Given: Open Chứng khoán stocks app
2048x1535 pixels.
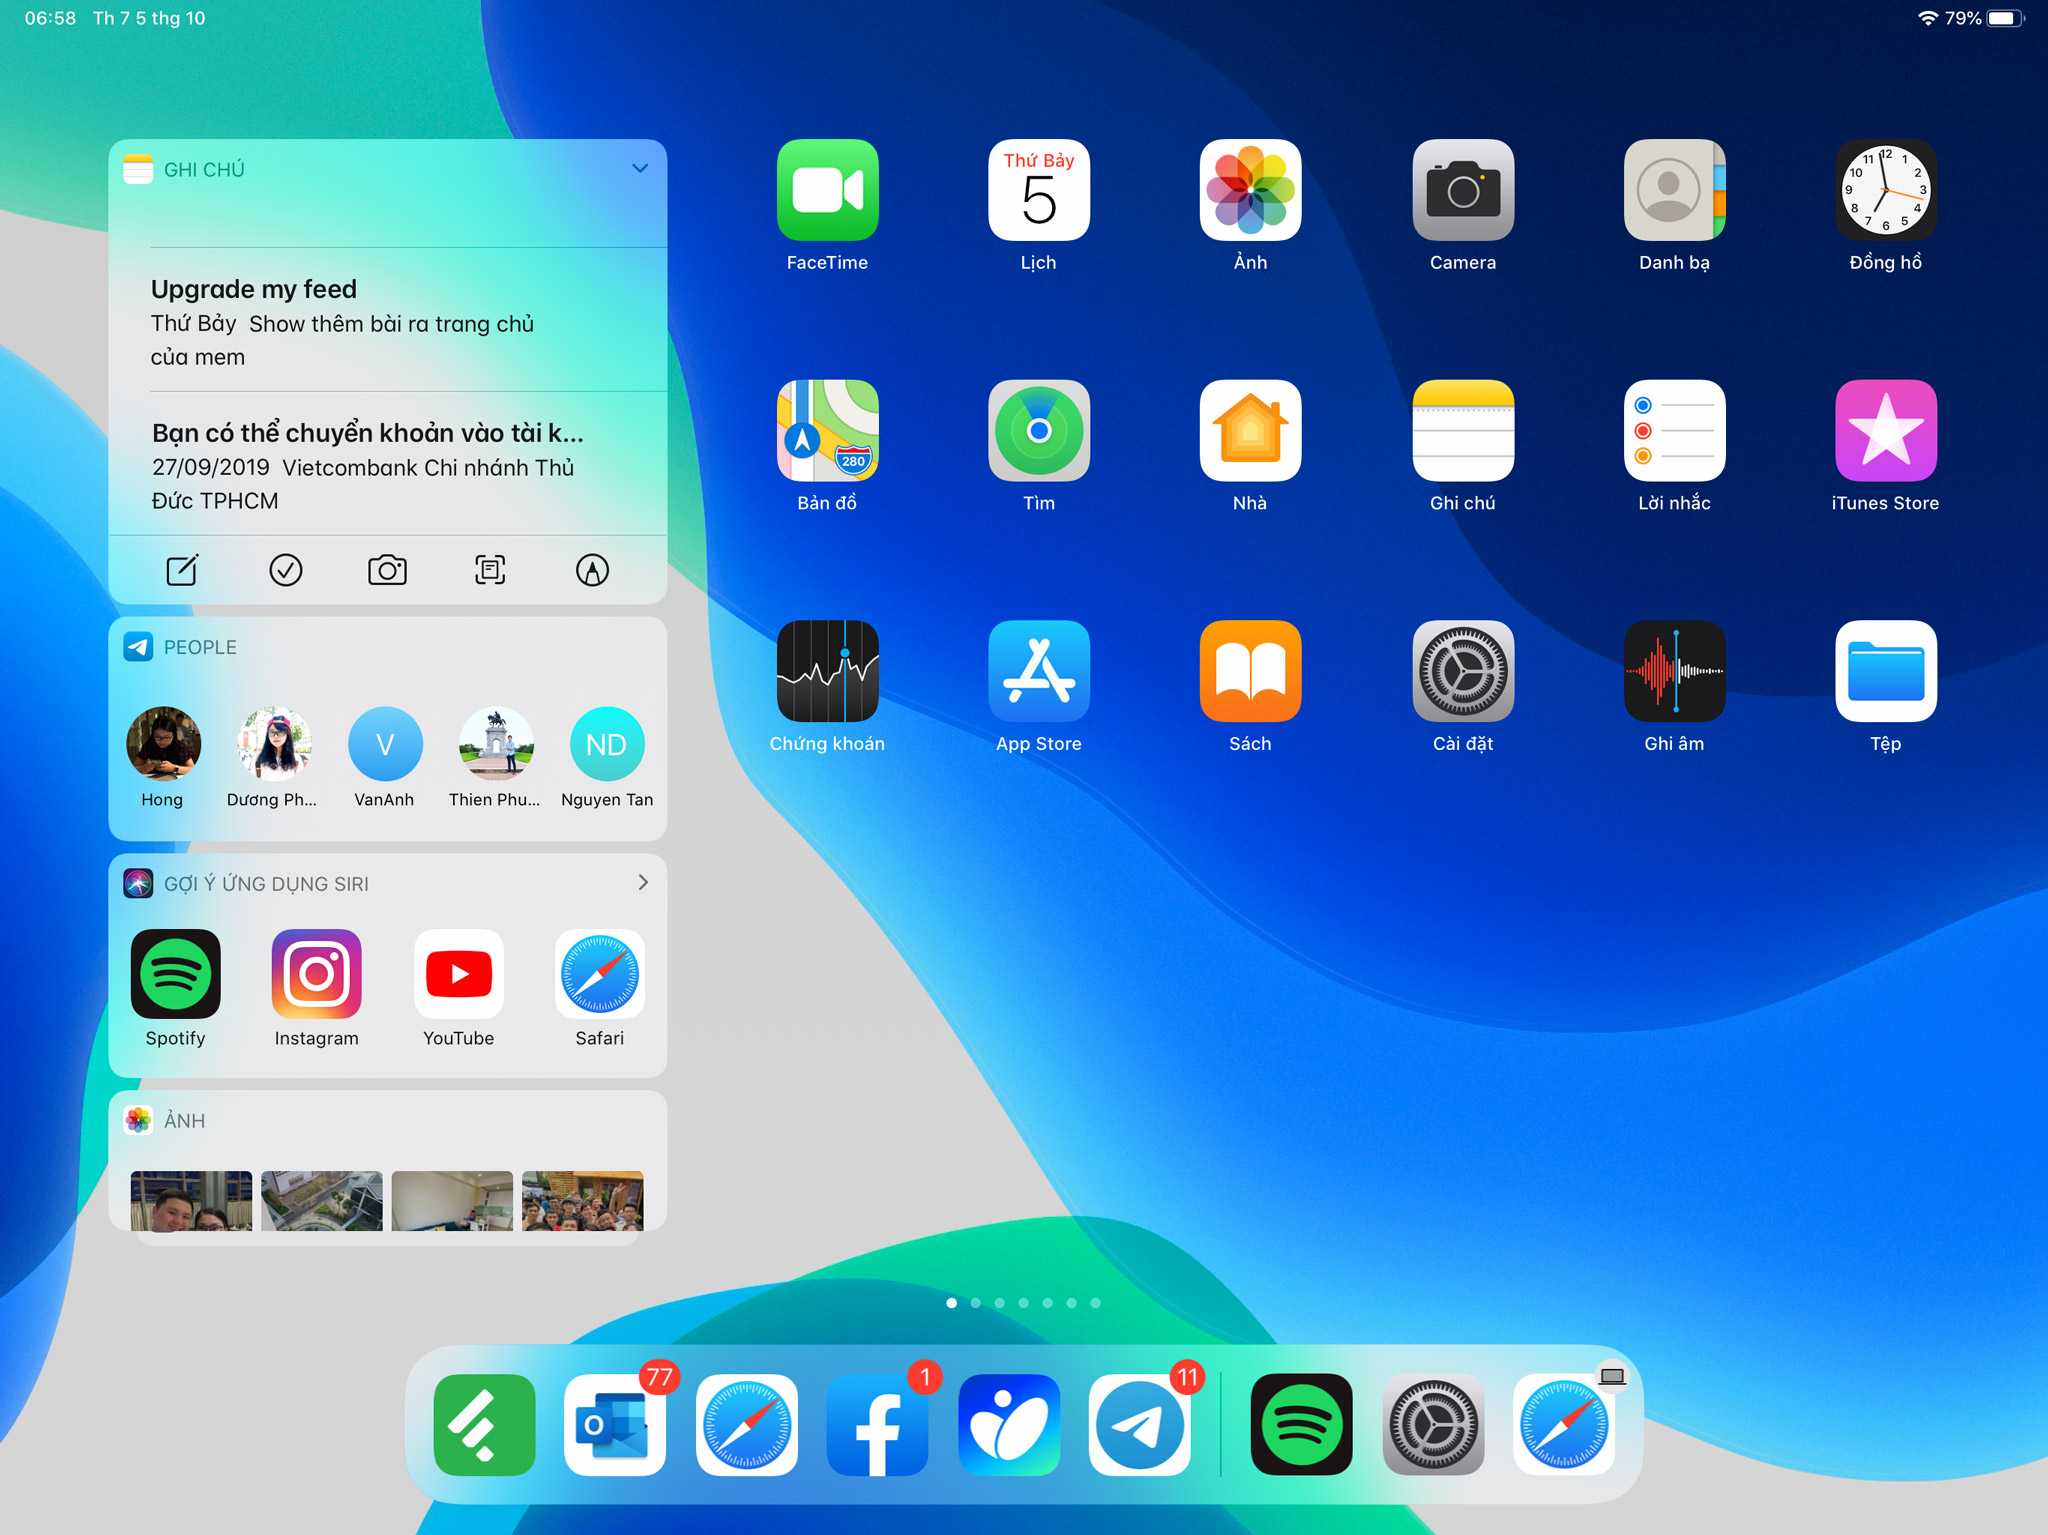Looking at the screenshot, I should [827, 671].
